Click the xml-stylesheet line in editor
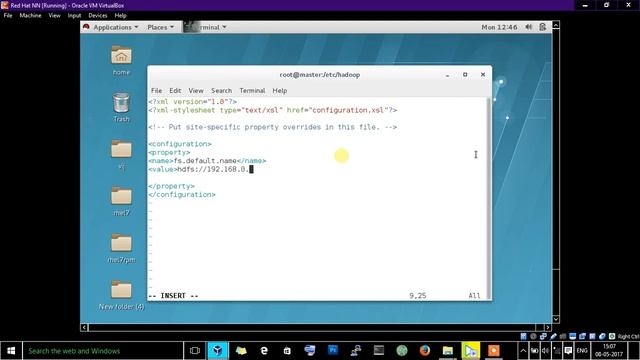The width and height of the screenshot is (640, 360). tap(273, 110)
